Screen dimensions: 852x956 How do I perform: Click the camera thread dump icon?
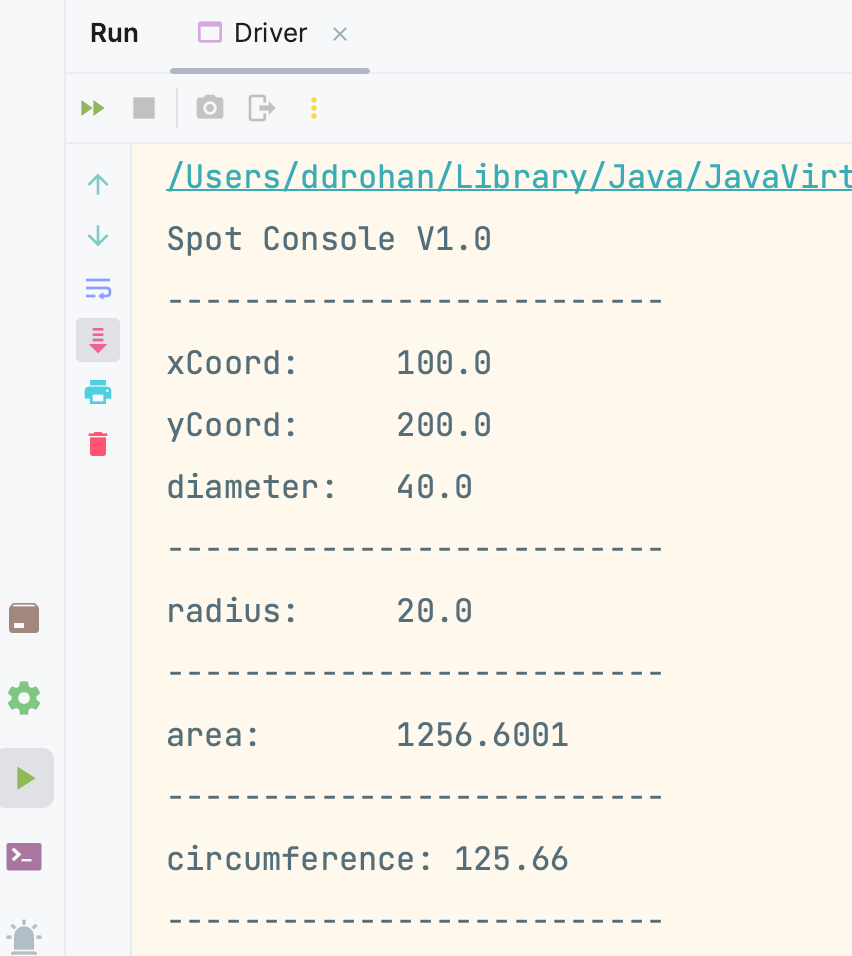click(210, 108)
